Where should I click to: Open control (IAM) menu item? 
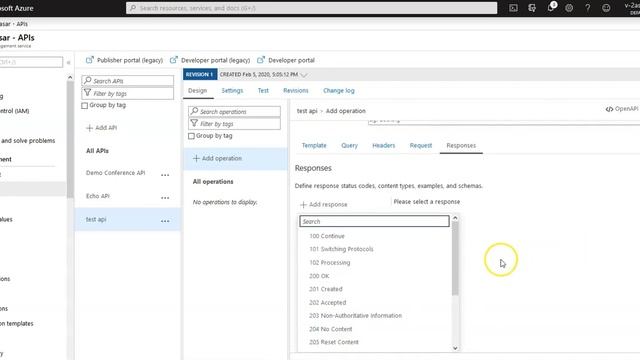15,111
